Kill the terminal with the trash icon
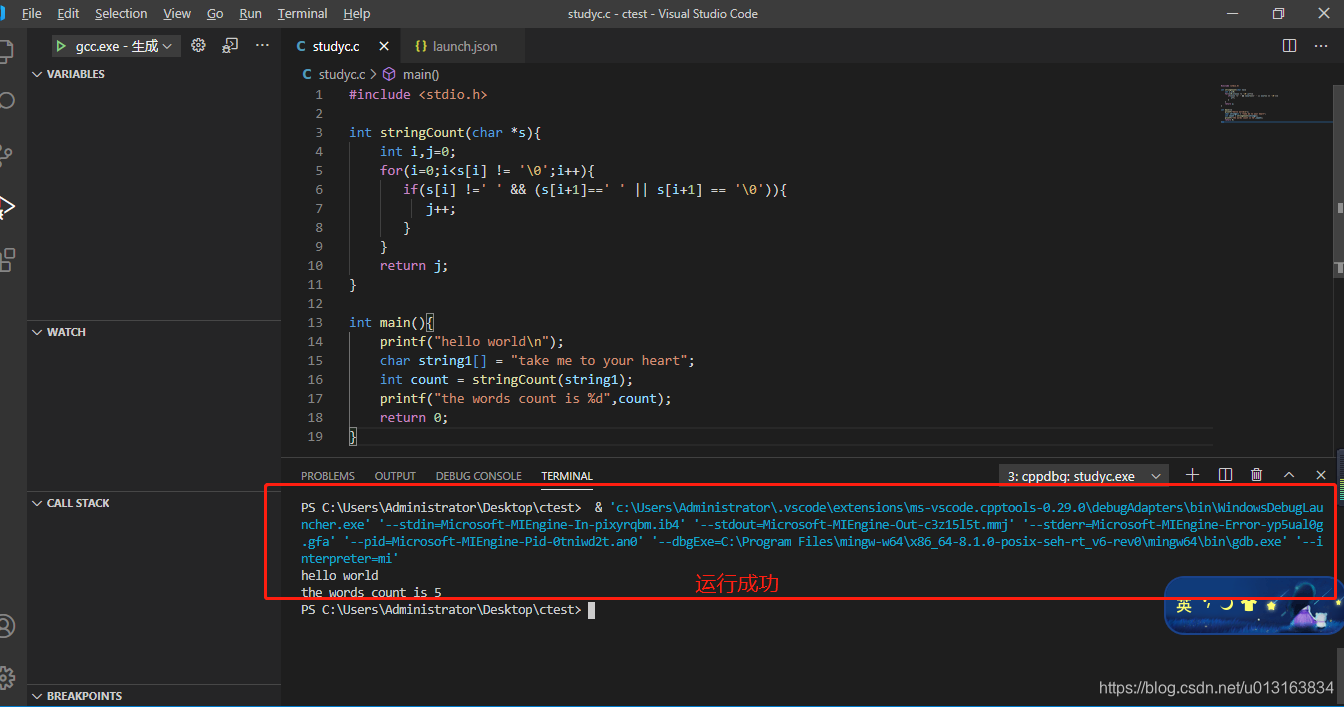The image size is (1344, 707). pos(1256,474)
